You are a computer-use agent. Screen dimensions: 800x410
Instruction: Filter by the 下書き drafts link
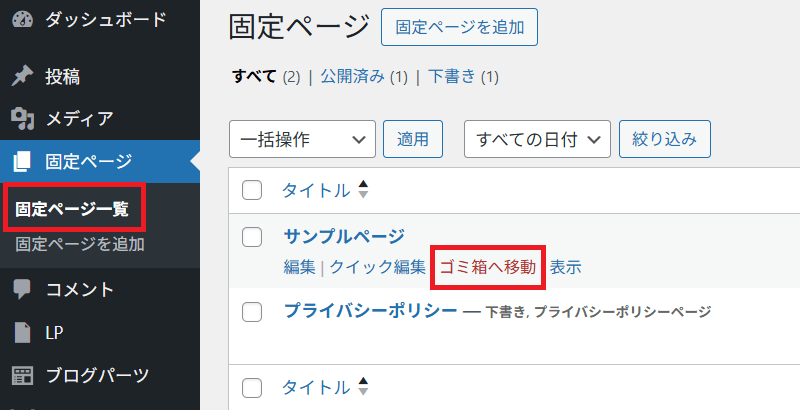[452, 76]
